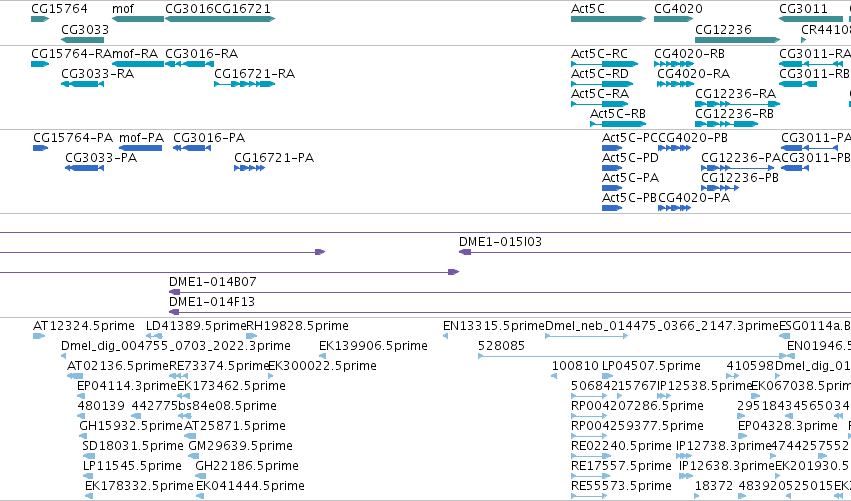This screenshot has width=851, height=501.
Task: Open EST RH19828.5prime
Action: point(297,326)
